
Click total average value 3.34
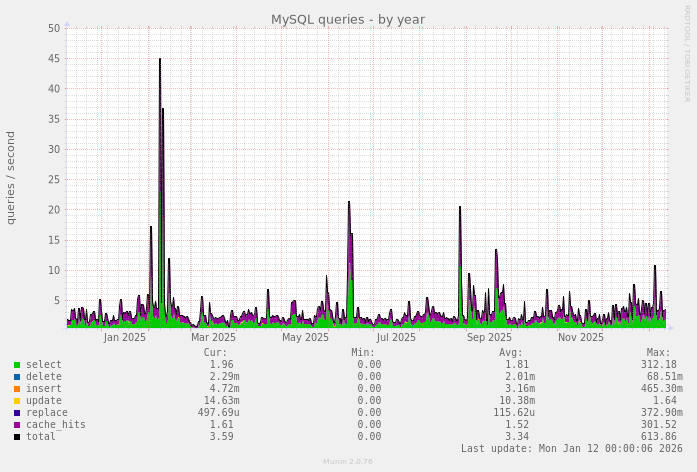[x=517, y=436]
